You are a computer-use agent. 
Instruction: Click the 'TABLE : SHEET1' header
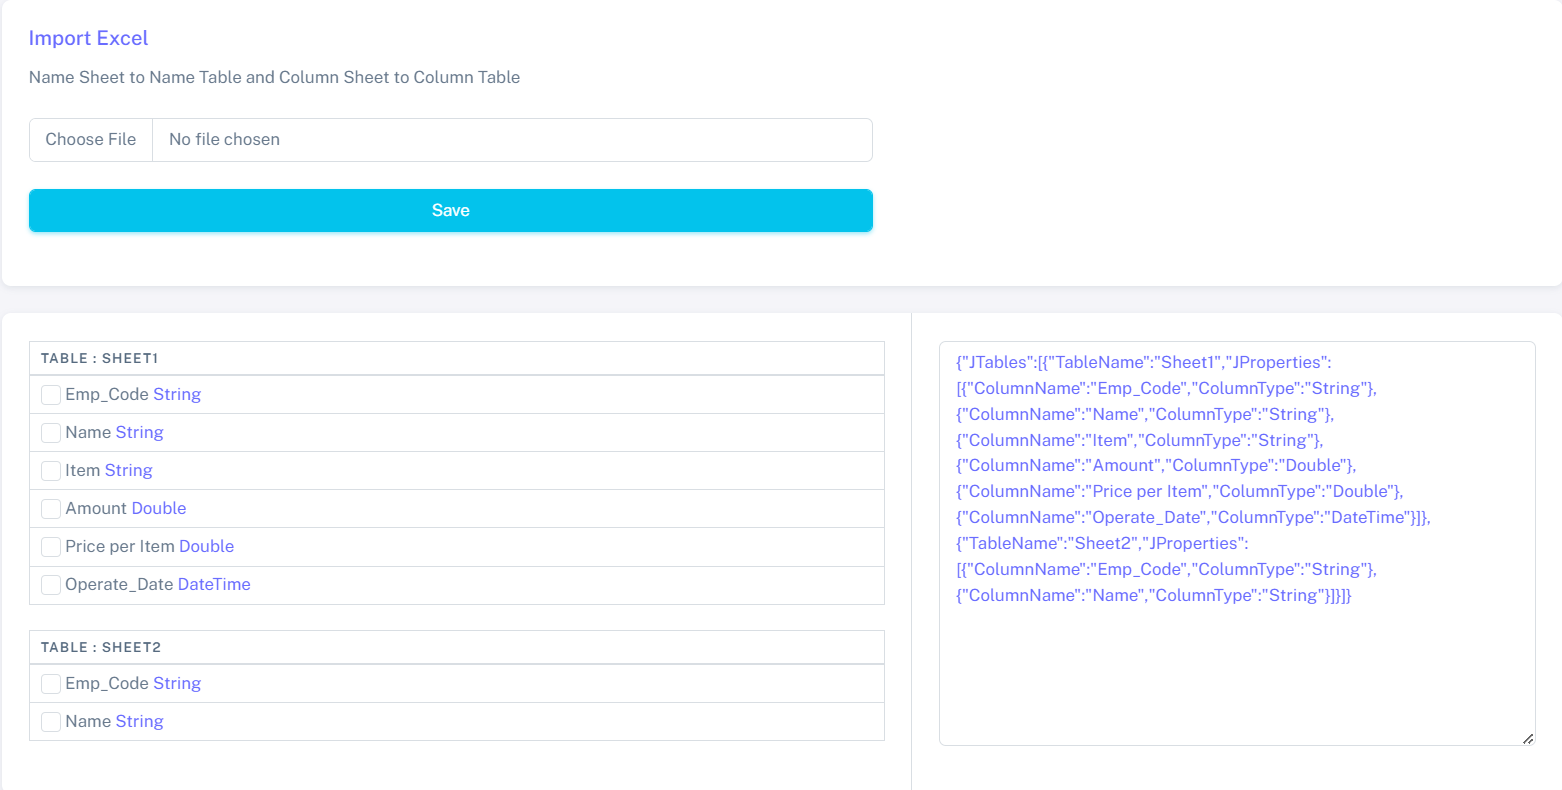(457, 358)
